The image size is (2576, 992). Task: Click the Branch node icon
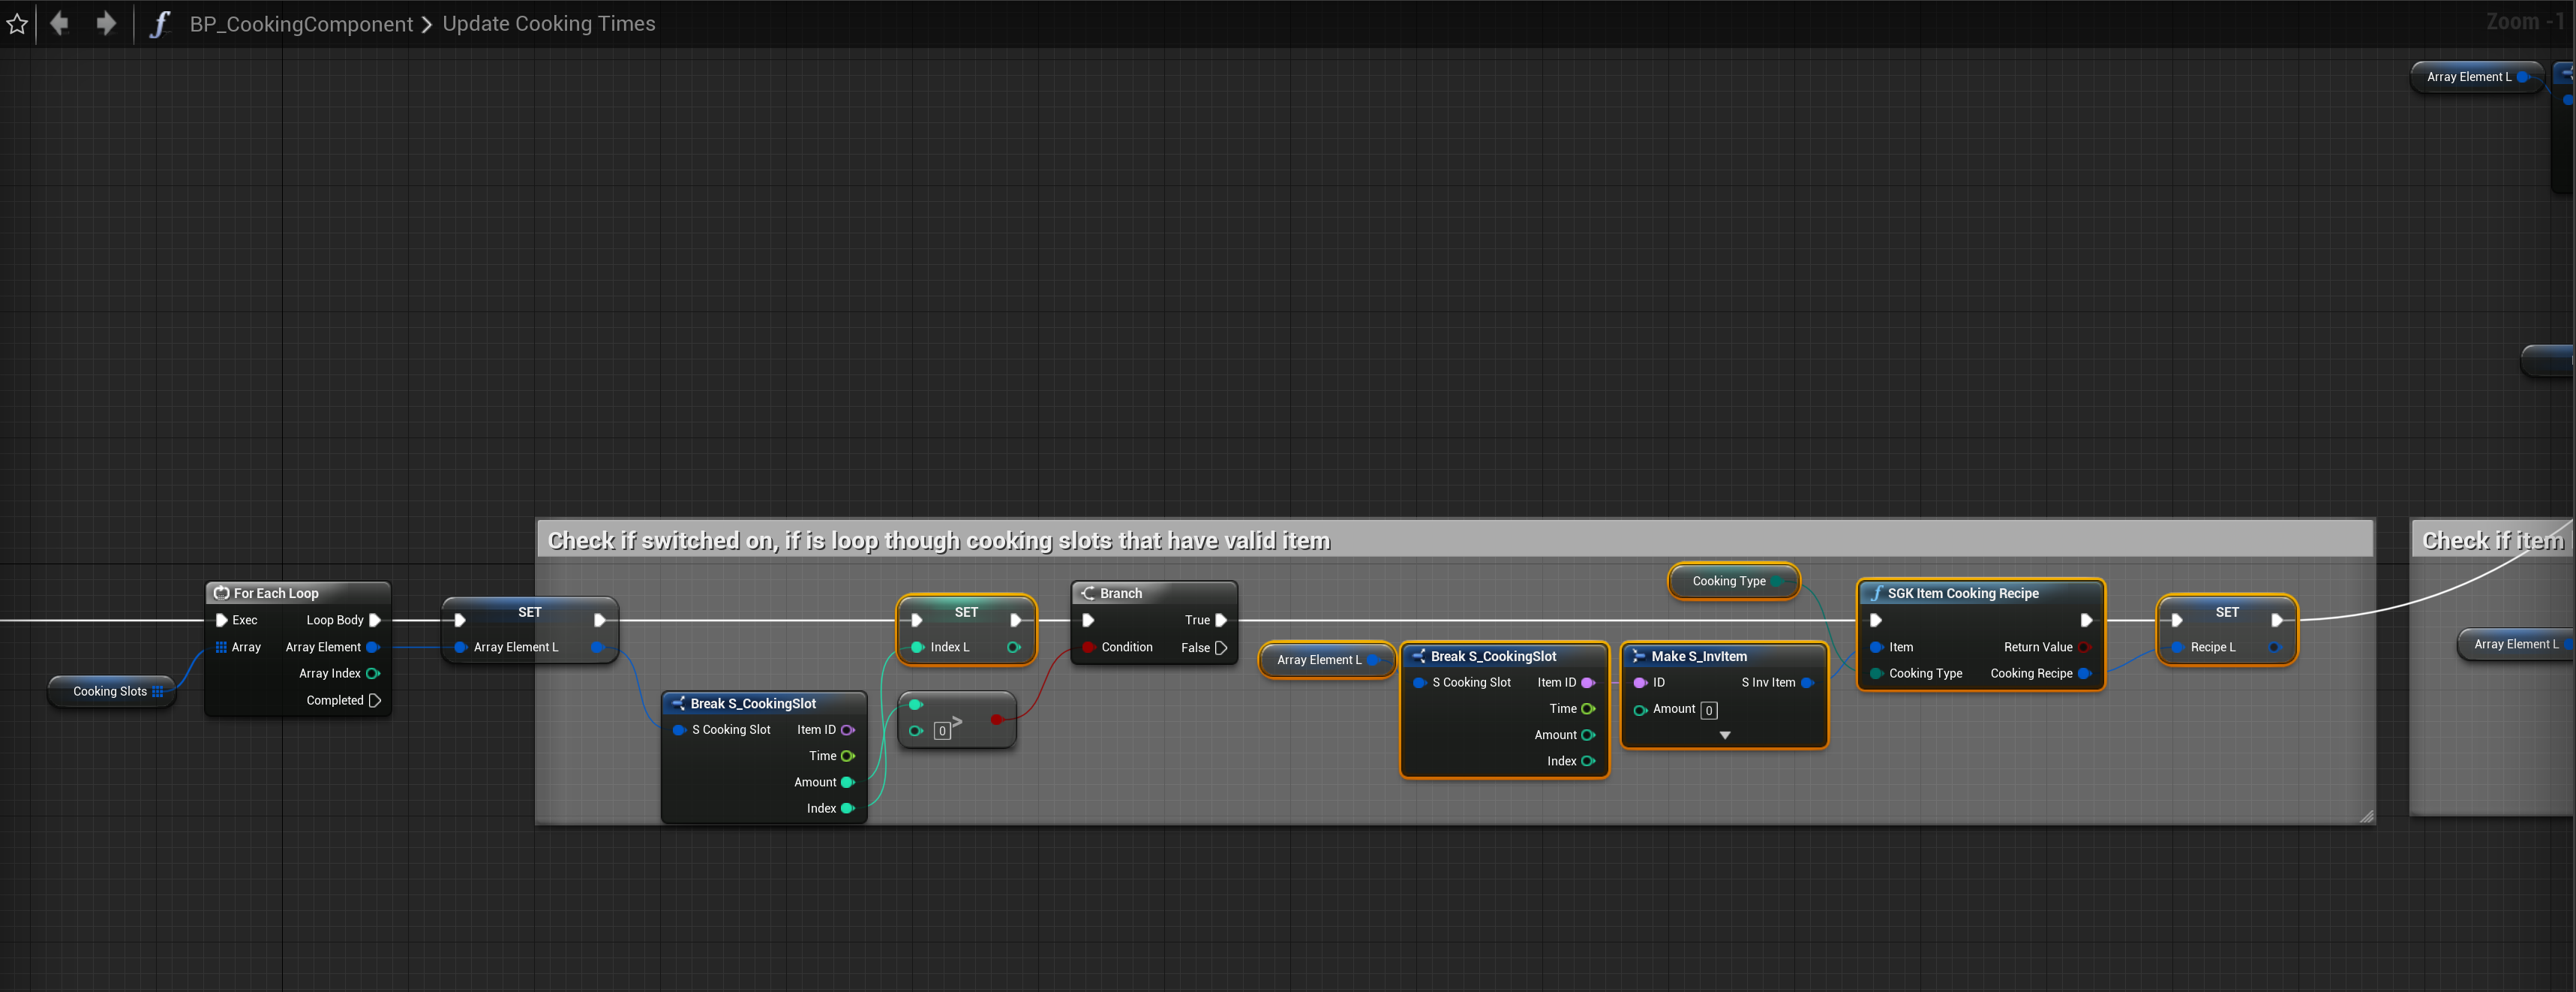point(1088,593)
